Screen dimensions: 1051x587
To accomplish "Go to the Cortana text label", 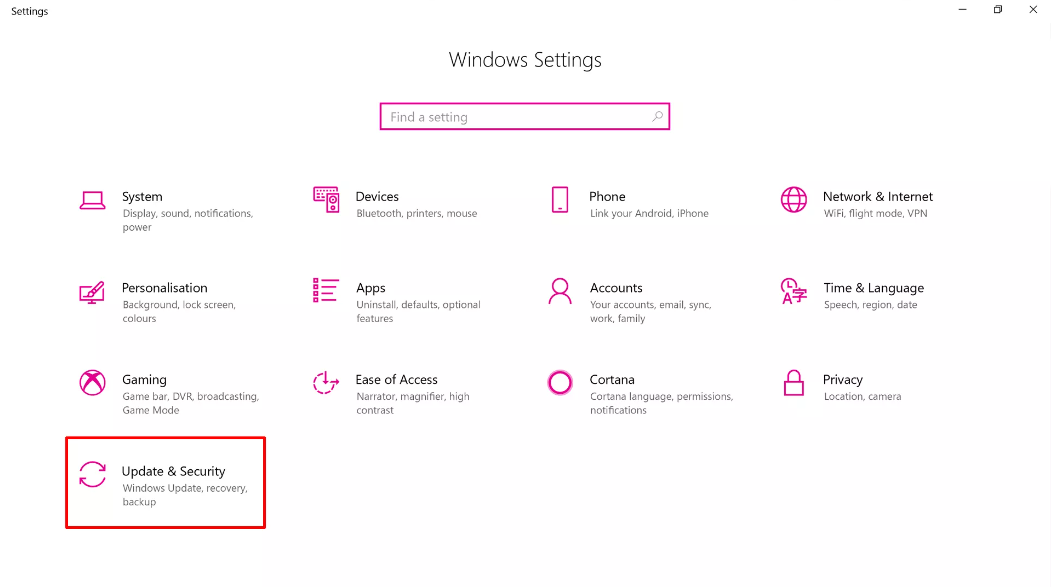I will pyautogui.click(x=612, y=379).
